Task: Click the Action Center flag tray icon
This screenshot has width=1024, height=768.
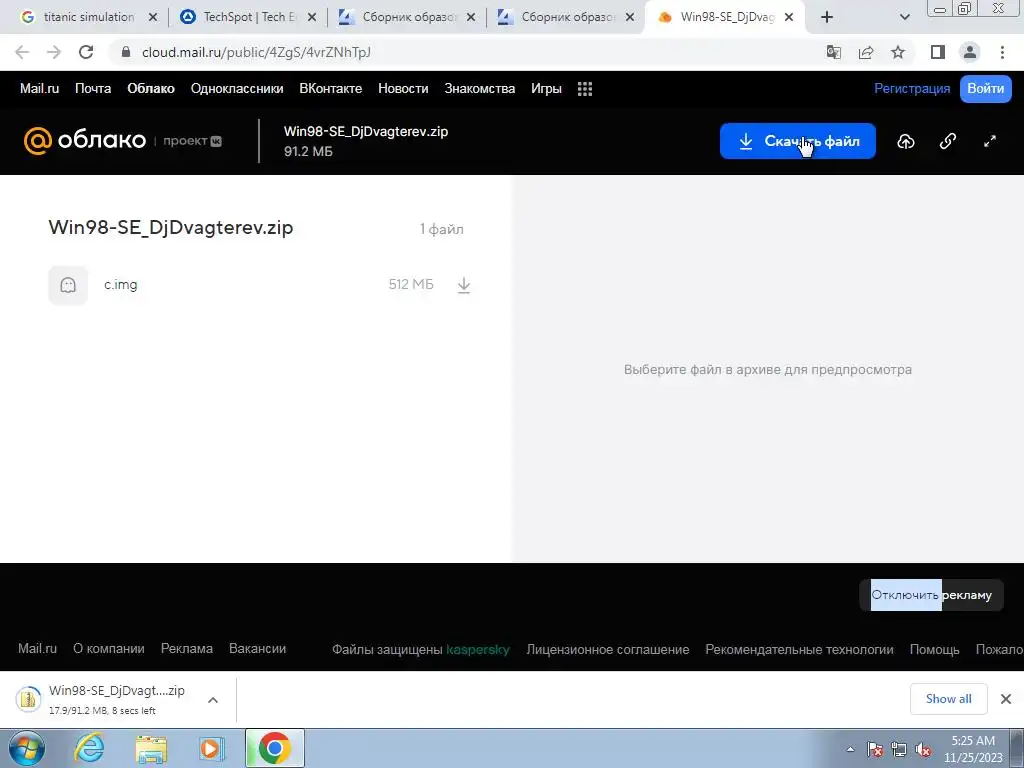Action: point(874,750)
